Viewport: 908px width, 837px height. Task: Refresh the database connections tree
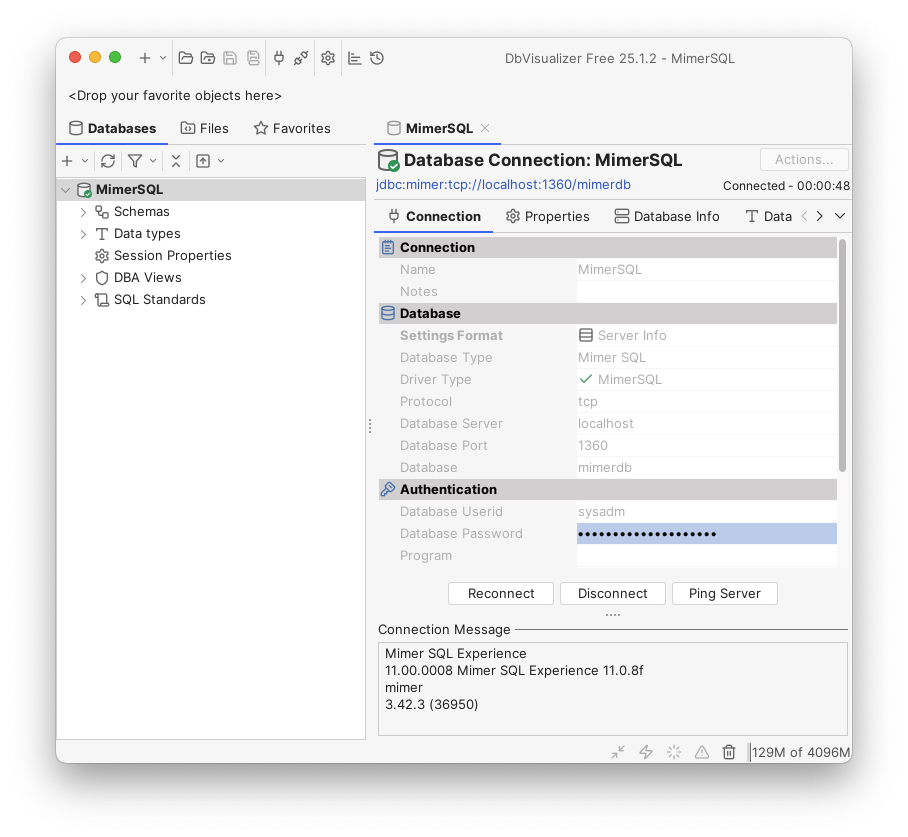108,160
